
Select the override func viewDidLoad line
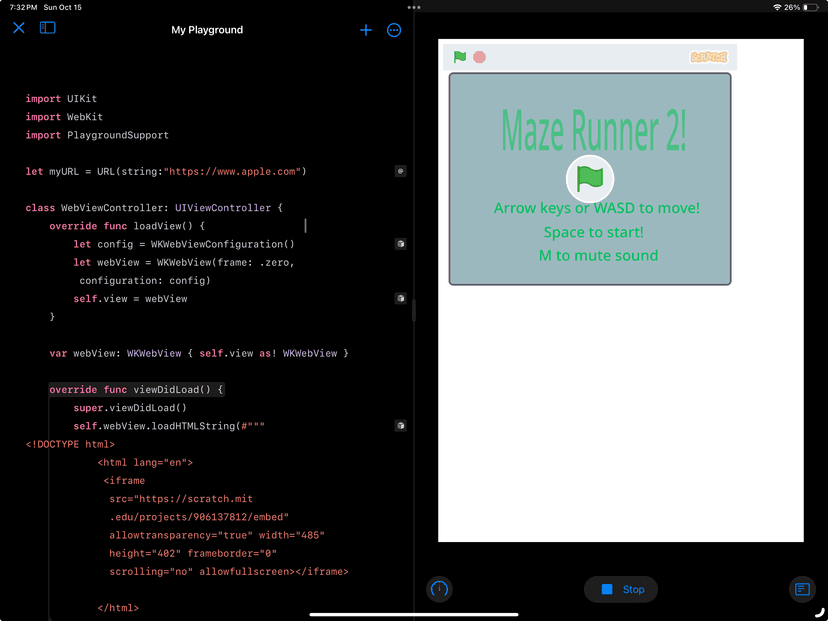click(137, 390)
